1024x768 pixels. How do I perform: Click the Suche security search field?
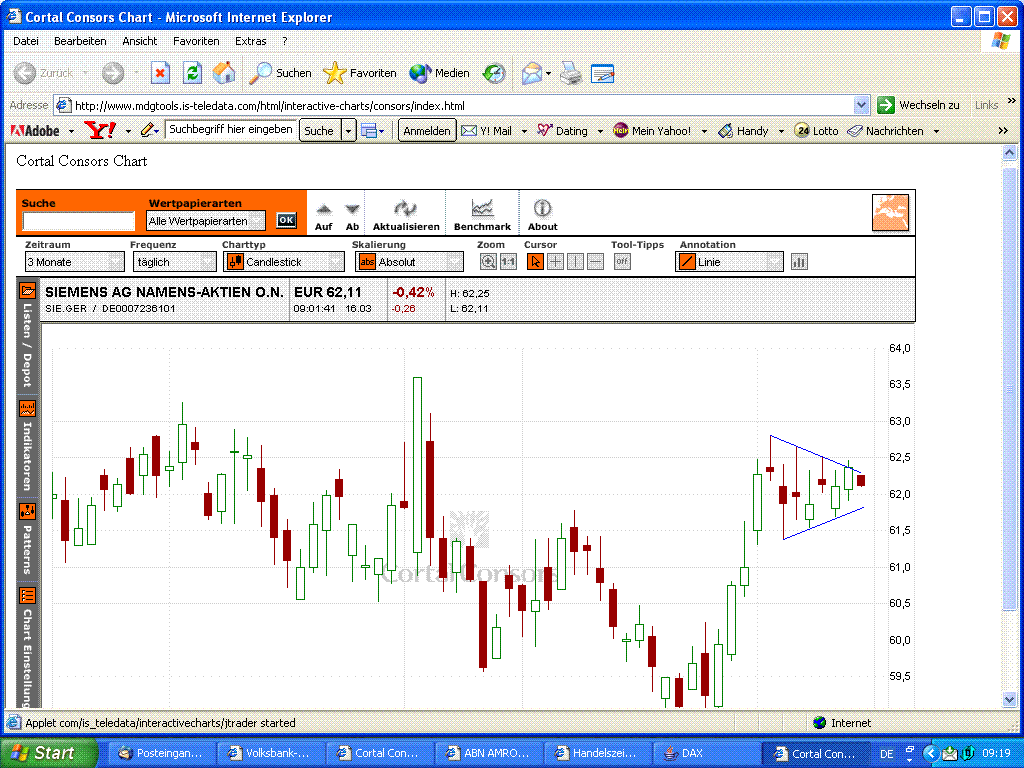pos(78,221)
